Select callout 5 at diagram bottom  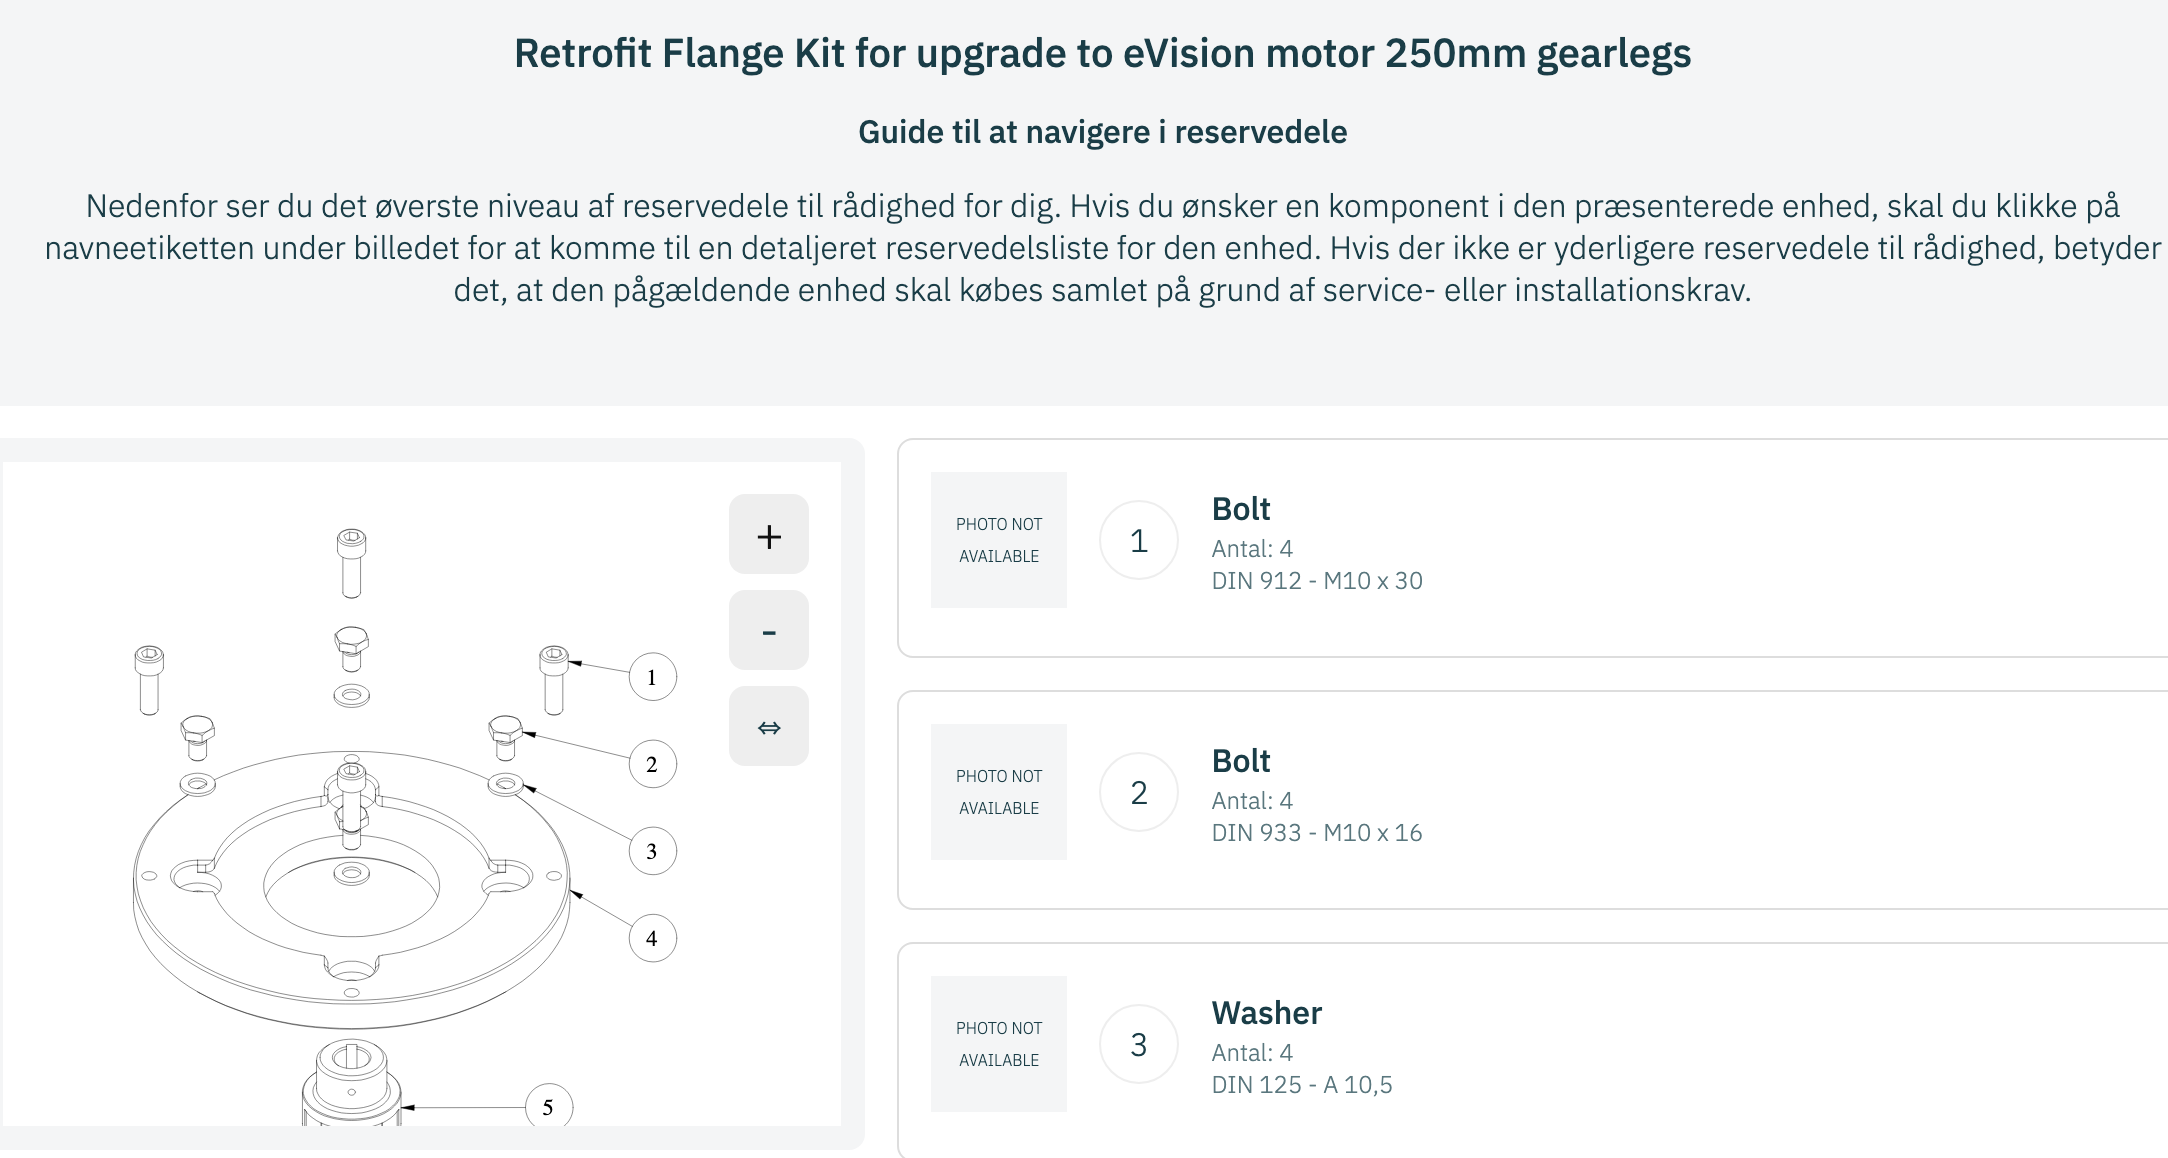tap(548, 1107)
